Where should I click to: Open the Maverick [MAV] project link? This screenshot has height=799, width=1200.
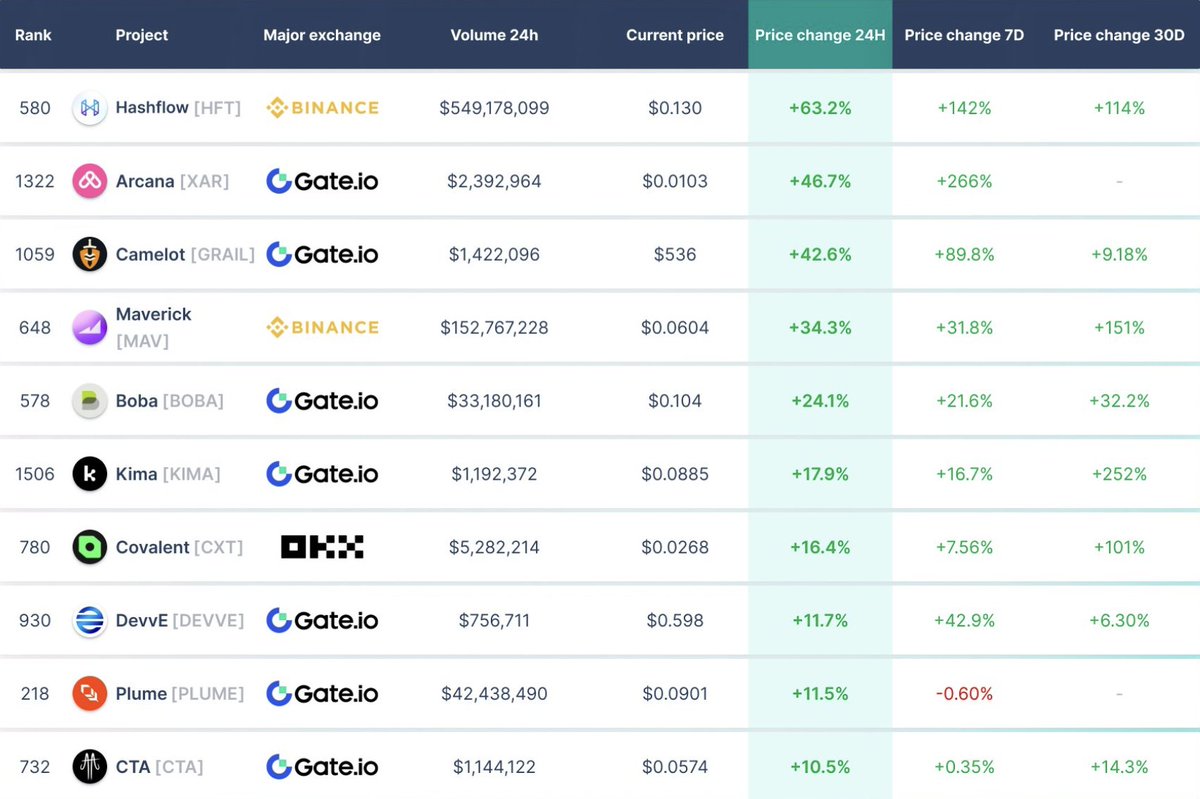point(153,327)
